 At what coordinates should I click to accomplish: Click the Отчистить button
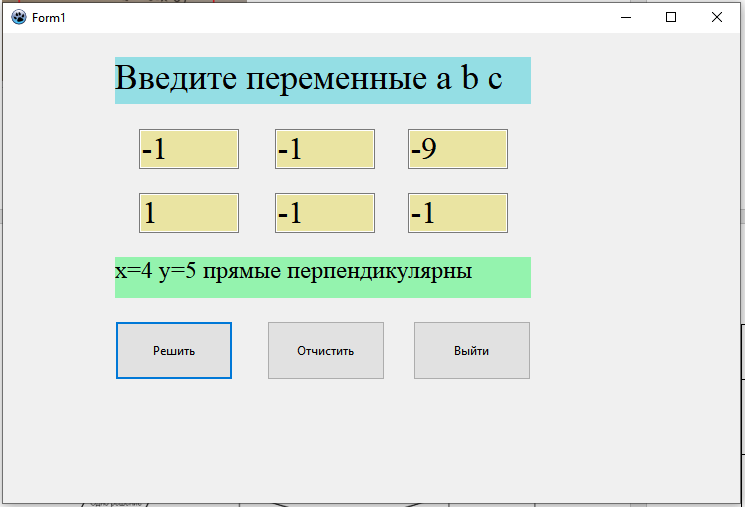pos(326,351)
